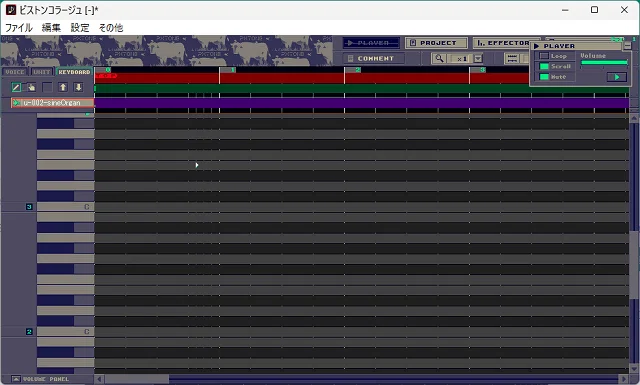Screen dimensions: 640x385
Task: Open the 編集 menu
Action: tap(51, 28)
